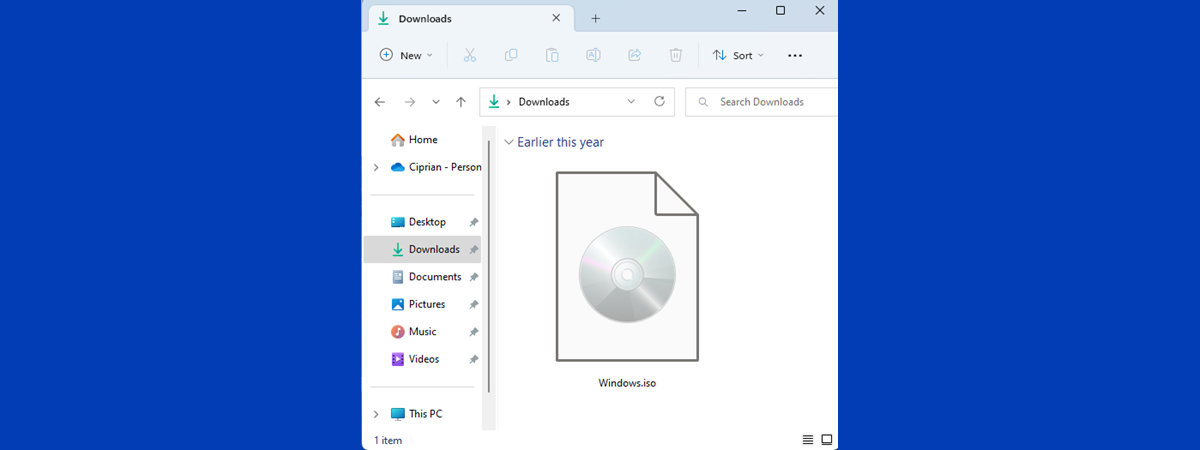Click the Rename icon in the toolbar
This screenshot has width=1200, height=450.
[593, 55]
